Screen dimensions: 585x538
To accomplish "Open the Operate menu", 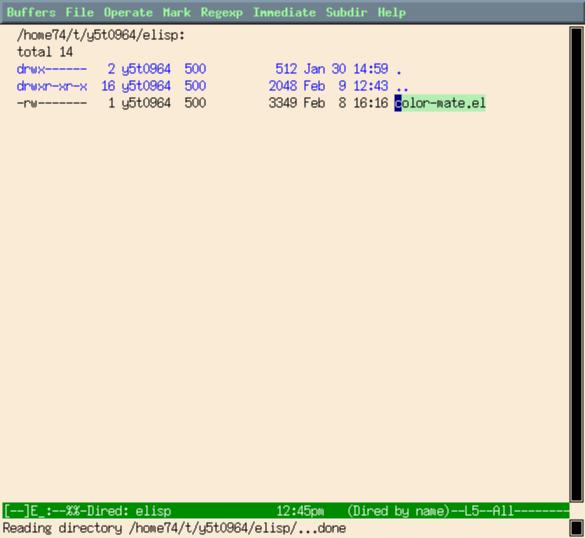I will [x=128, y=12].
